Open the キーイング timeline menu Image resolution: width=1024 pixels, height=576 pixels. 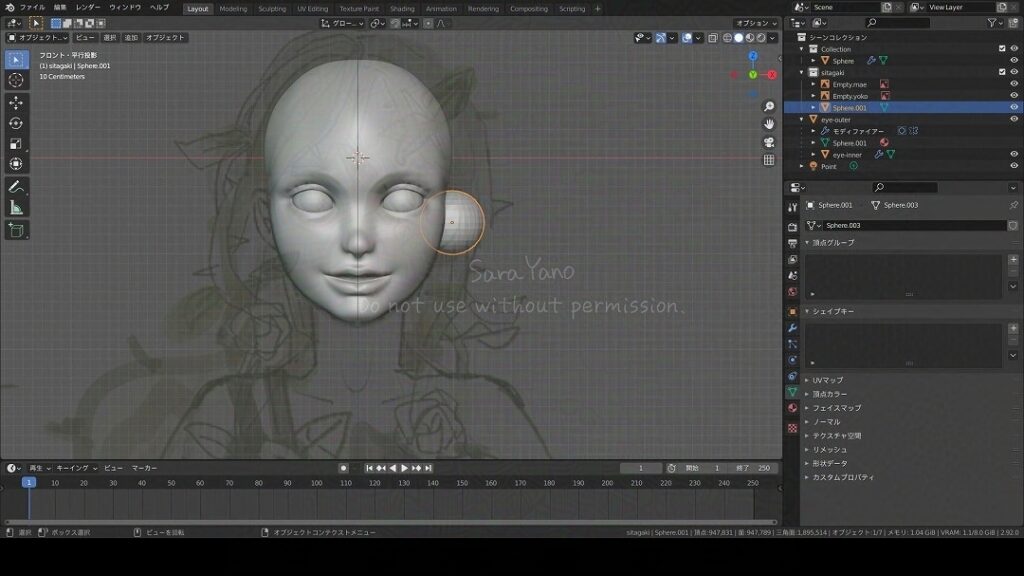(x=76, y=468)
